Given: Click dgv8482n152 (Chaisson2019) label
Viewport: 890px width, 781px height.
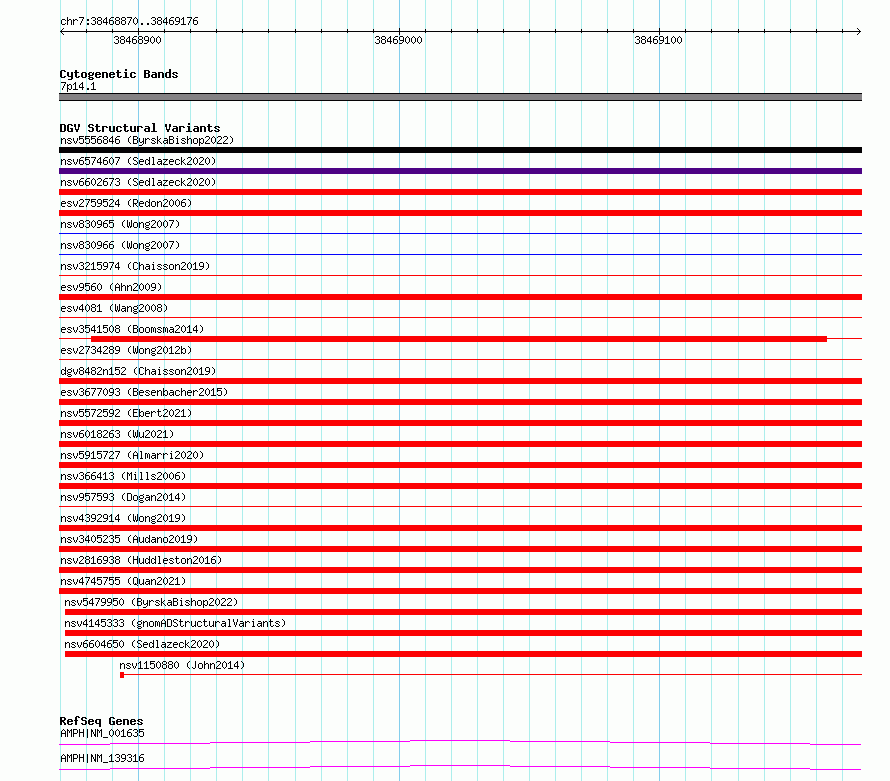Looking at the screenshot, I should (x=138, y=371).
